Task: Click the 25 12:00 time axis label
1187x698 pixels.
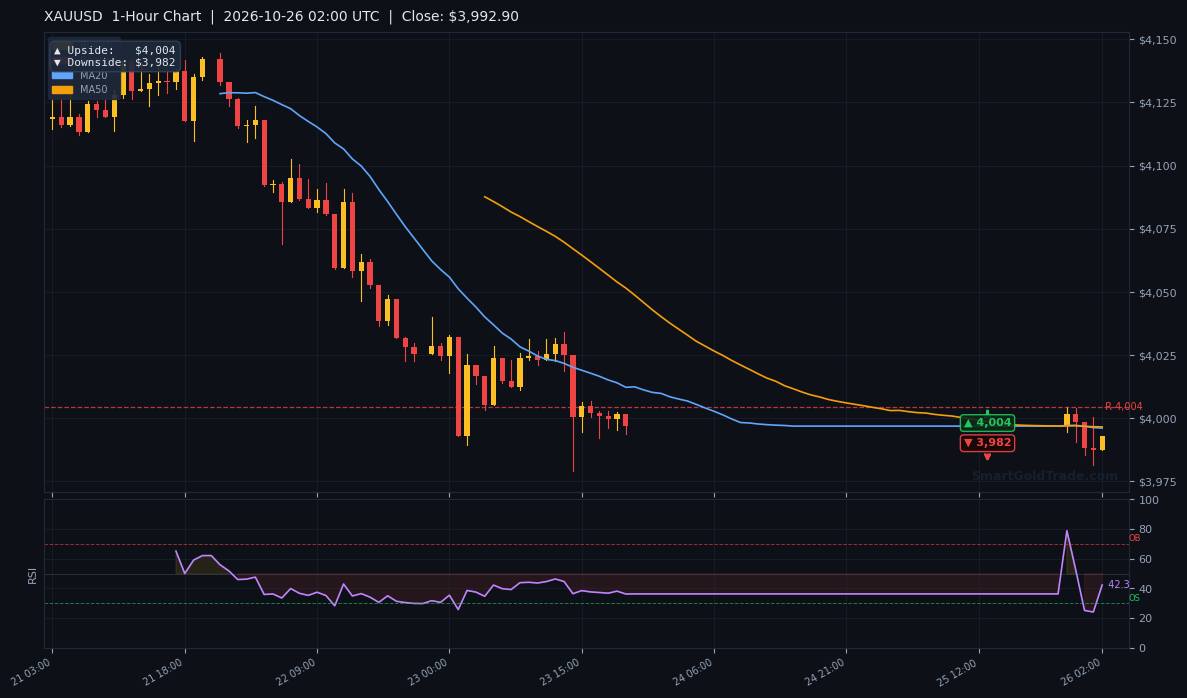Action: [x=958, y=672]
